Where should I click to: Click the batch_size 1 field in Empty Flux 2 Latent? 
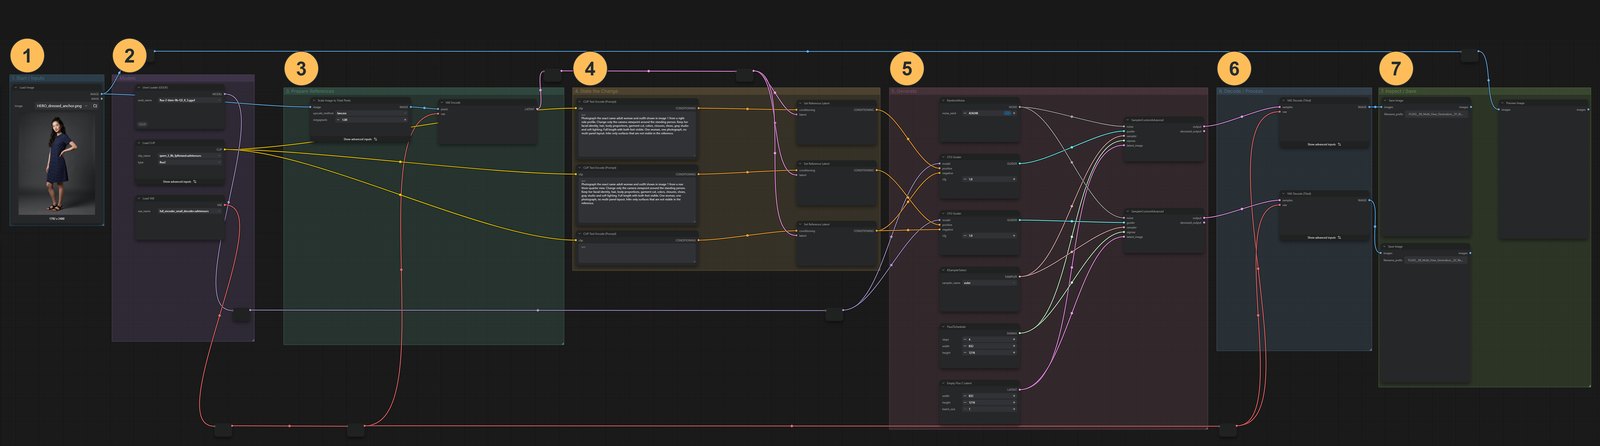click(x=990, y=409)
